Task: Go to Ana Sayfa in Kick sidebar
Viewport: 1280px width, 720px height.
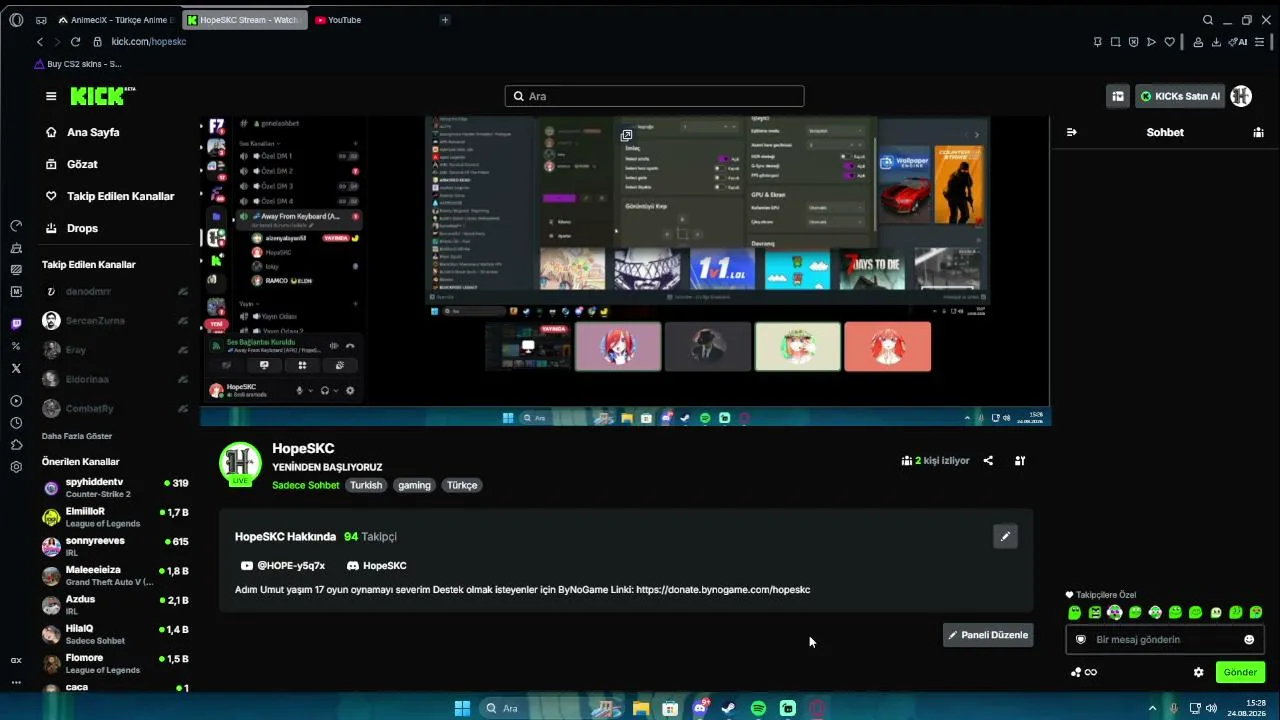Action: pyautogui.click(x=93, y=132)
